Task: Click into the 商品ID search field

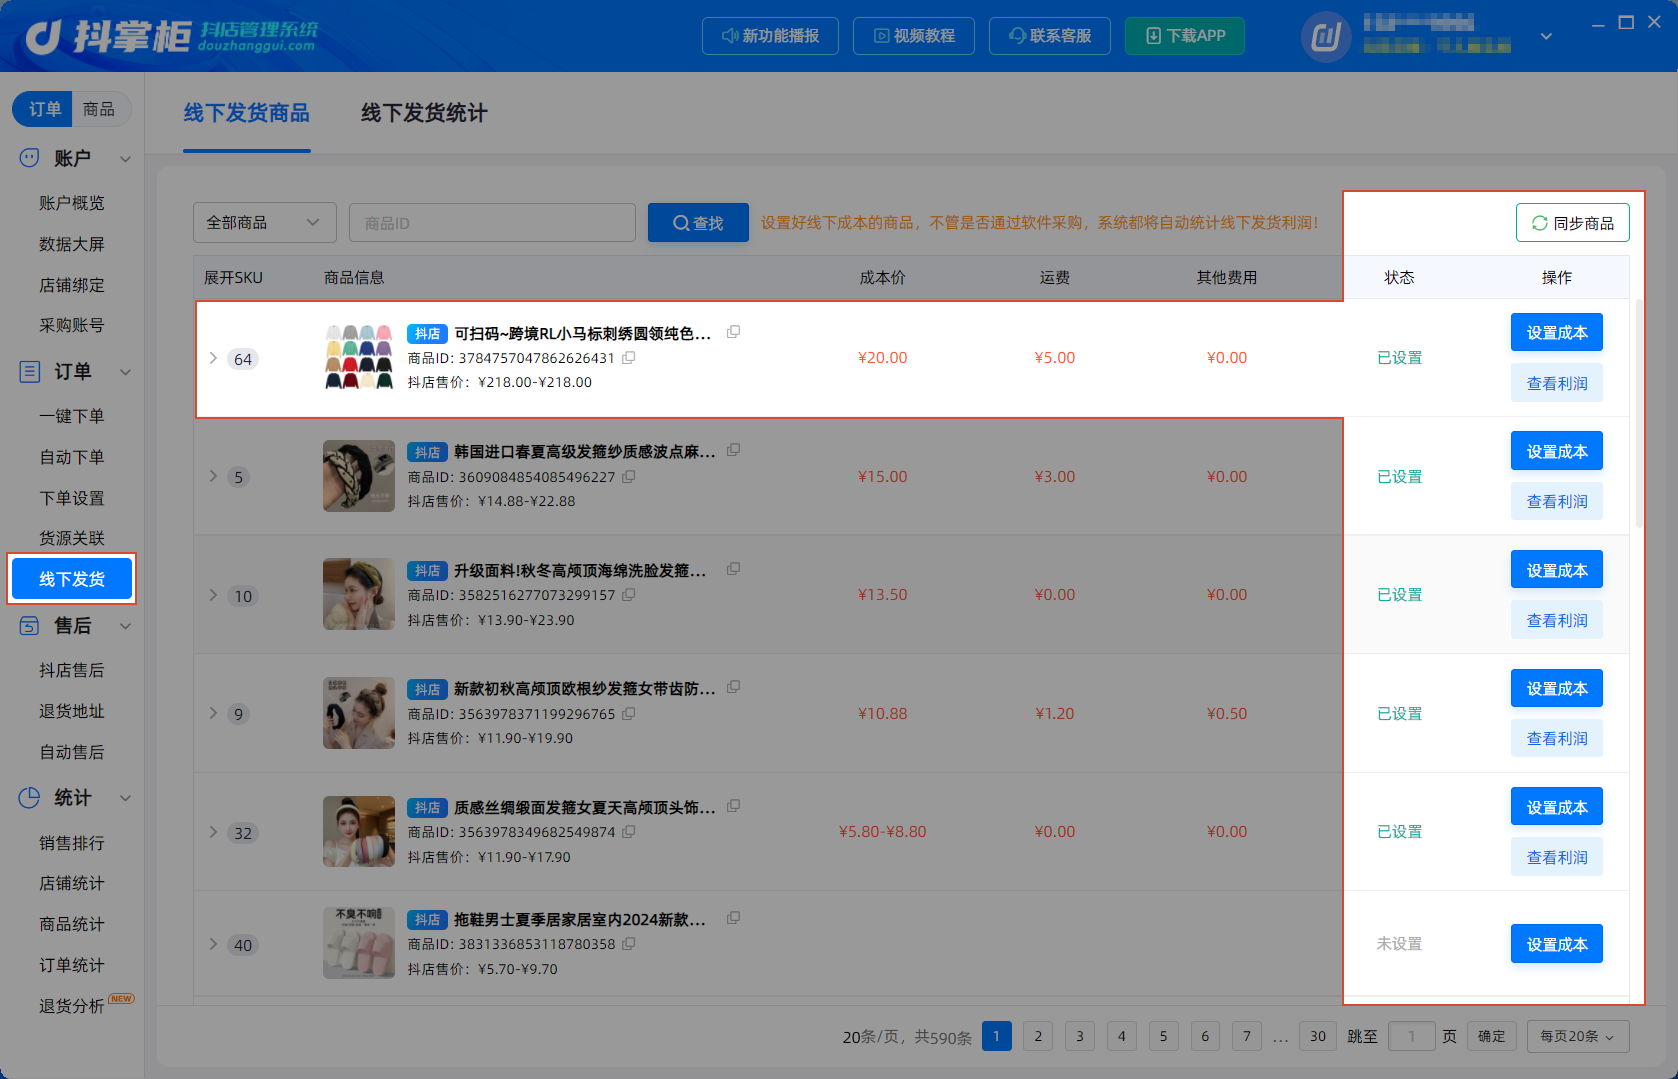Action: 492,223
